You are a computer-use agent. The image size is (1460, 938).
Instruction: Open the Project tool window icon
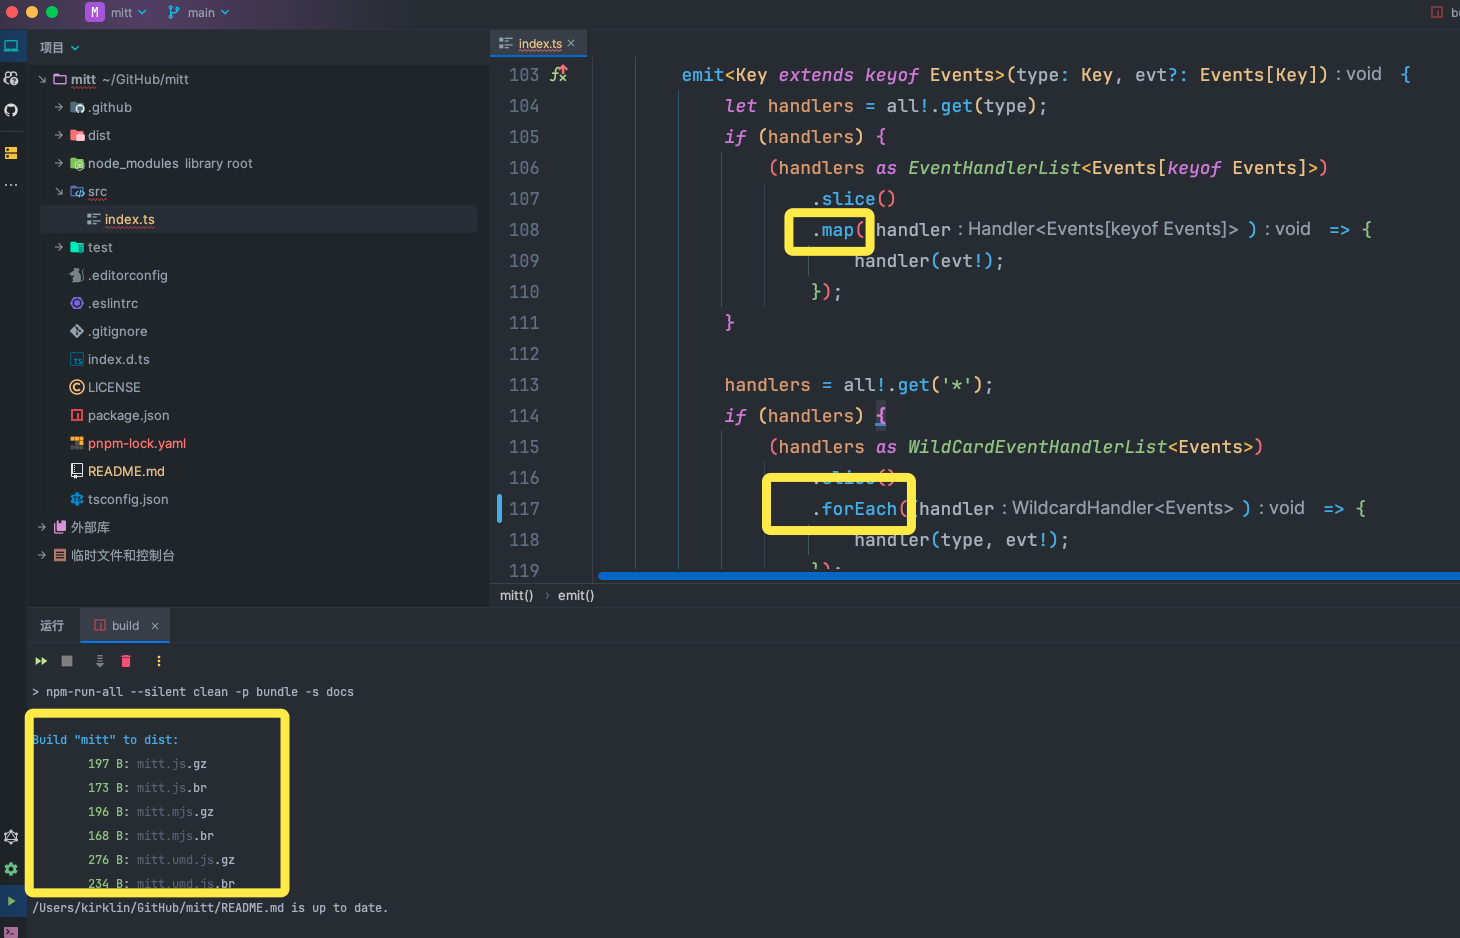tap(11, 46)
